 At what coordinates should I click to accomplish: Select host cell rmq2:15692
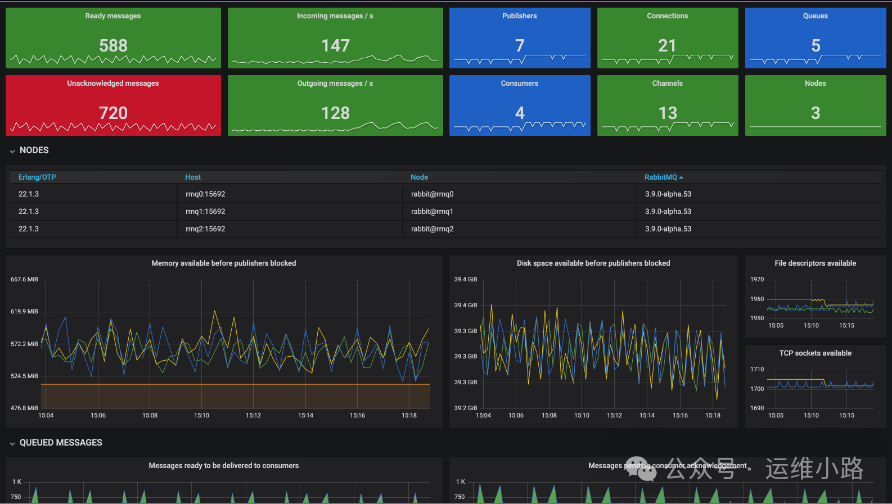[205, 229]
